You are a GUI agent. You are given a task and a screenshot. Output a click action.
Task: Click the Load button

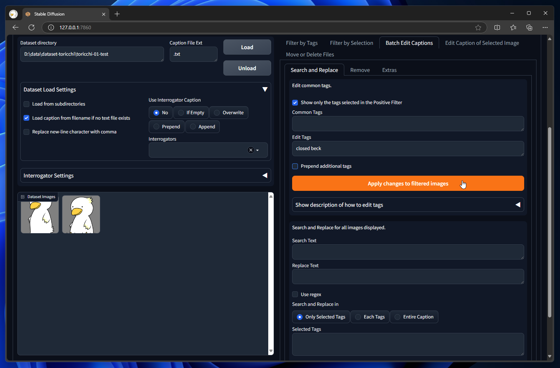click(247, 47)
